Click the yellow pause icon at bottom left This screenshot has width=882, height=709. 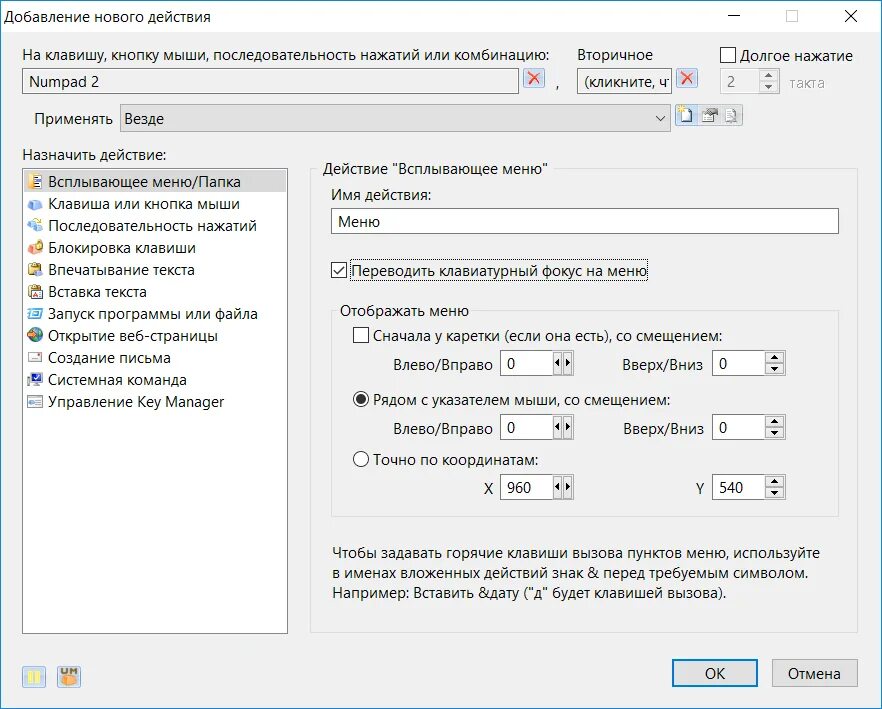point(34,676)
